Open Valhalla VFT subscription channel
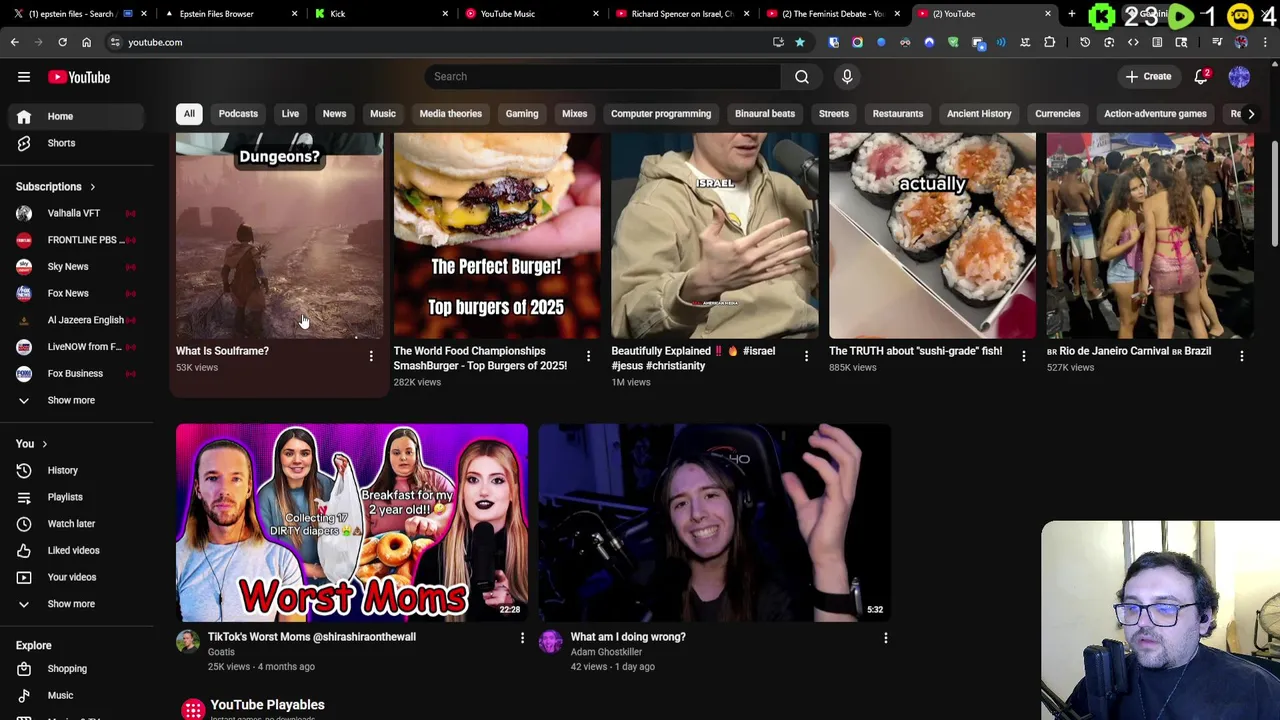The image size is (1280, 720). (x=77, y=213)
